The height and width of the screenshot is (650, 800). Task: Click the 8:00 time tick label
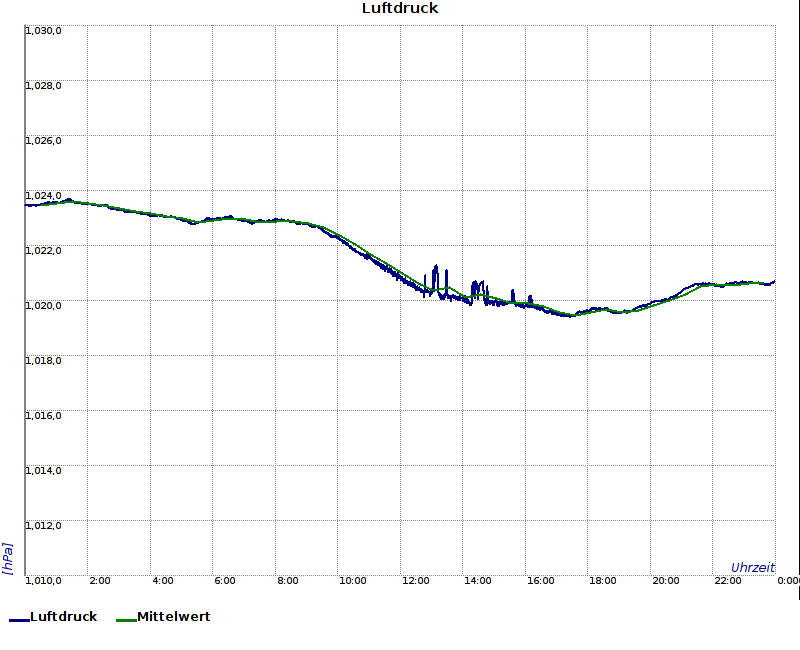tap(288, 581)
